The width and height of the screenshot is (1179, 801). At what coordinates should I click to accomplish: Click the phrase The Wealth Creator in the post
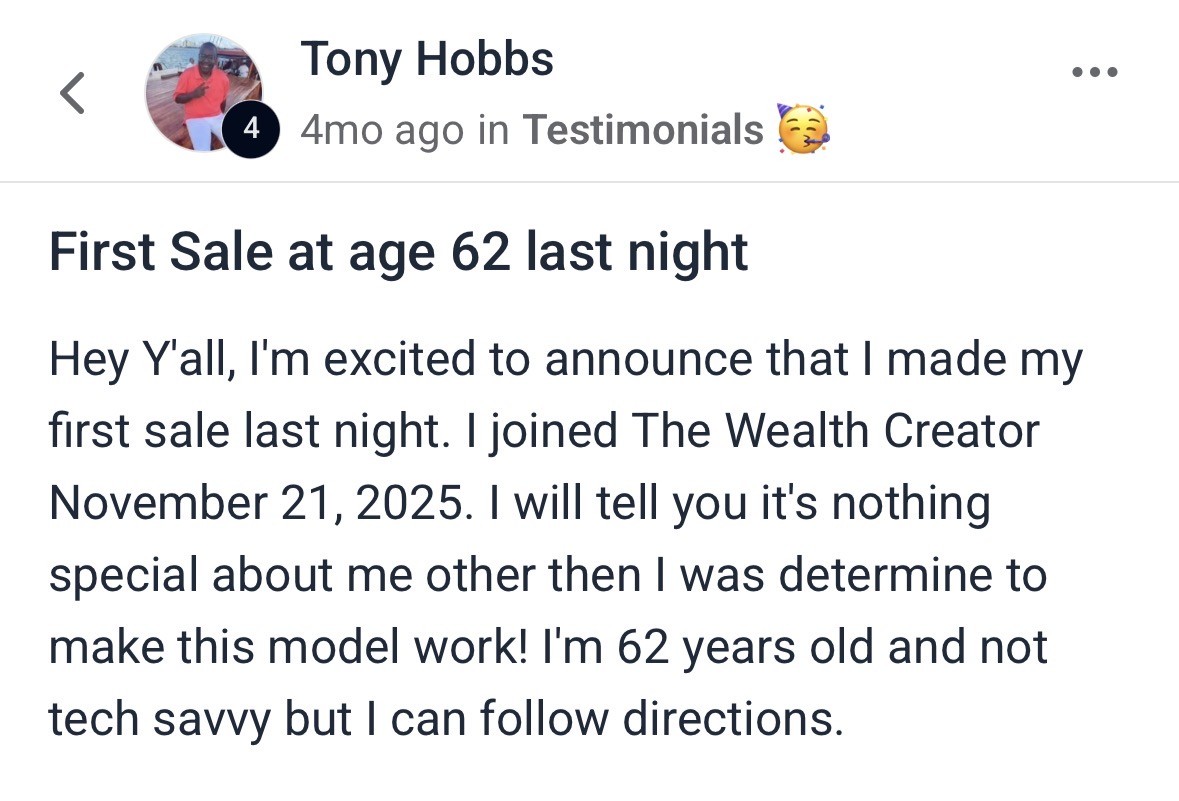[x=837, y=430]
